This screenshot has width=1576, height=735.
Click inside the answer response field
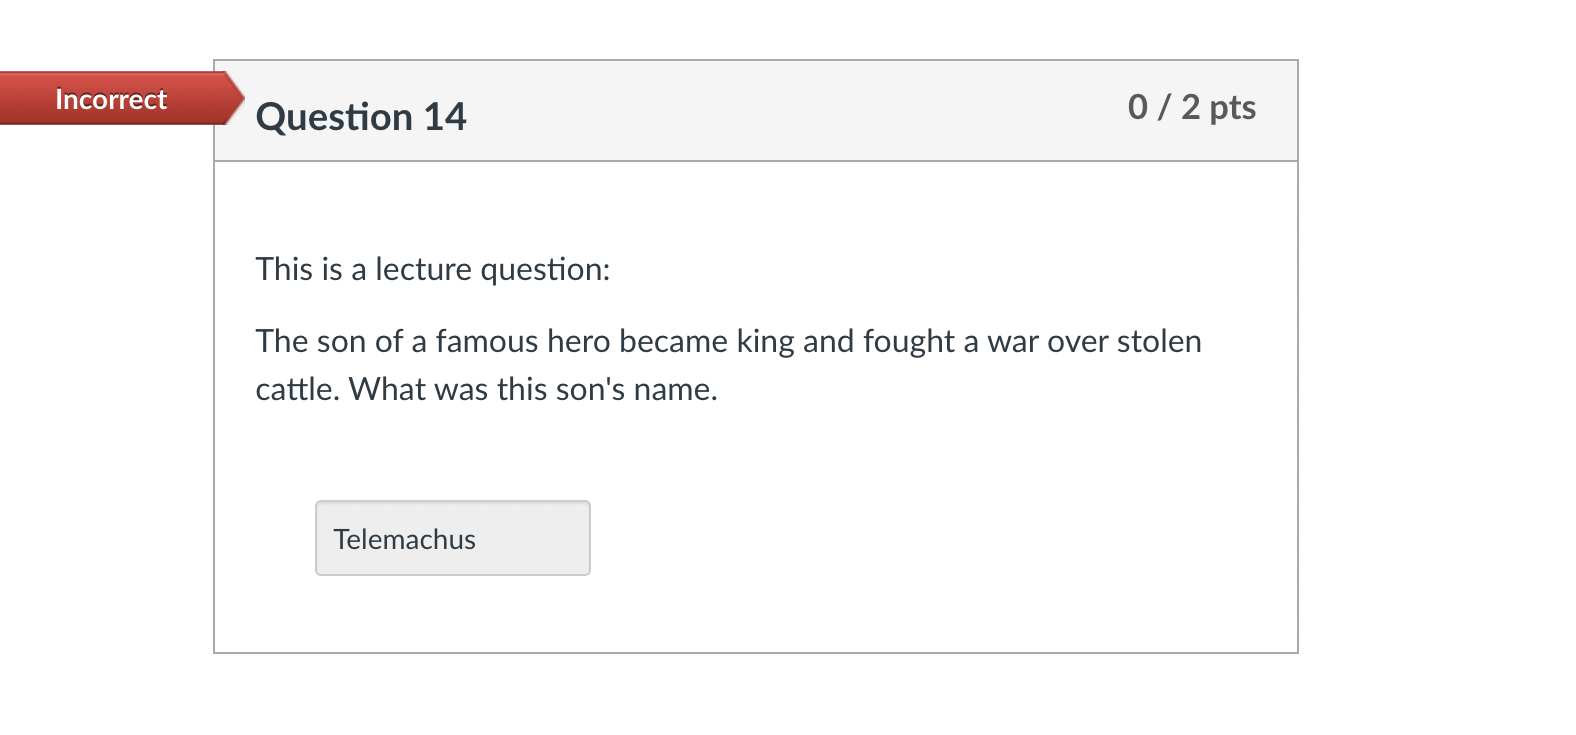pos(452,538)
